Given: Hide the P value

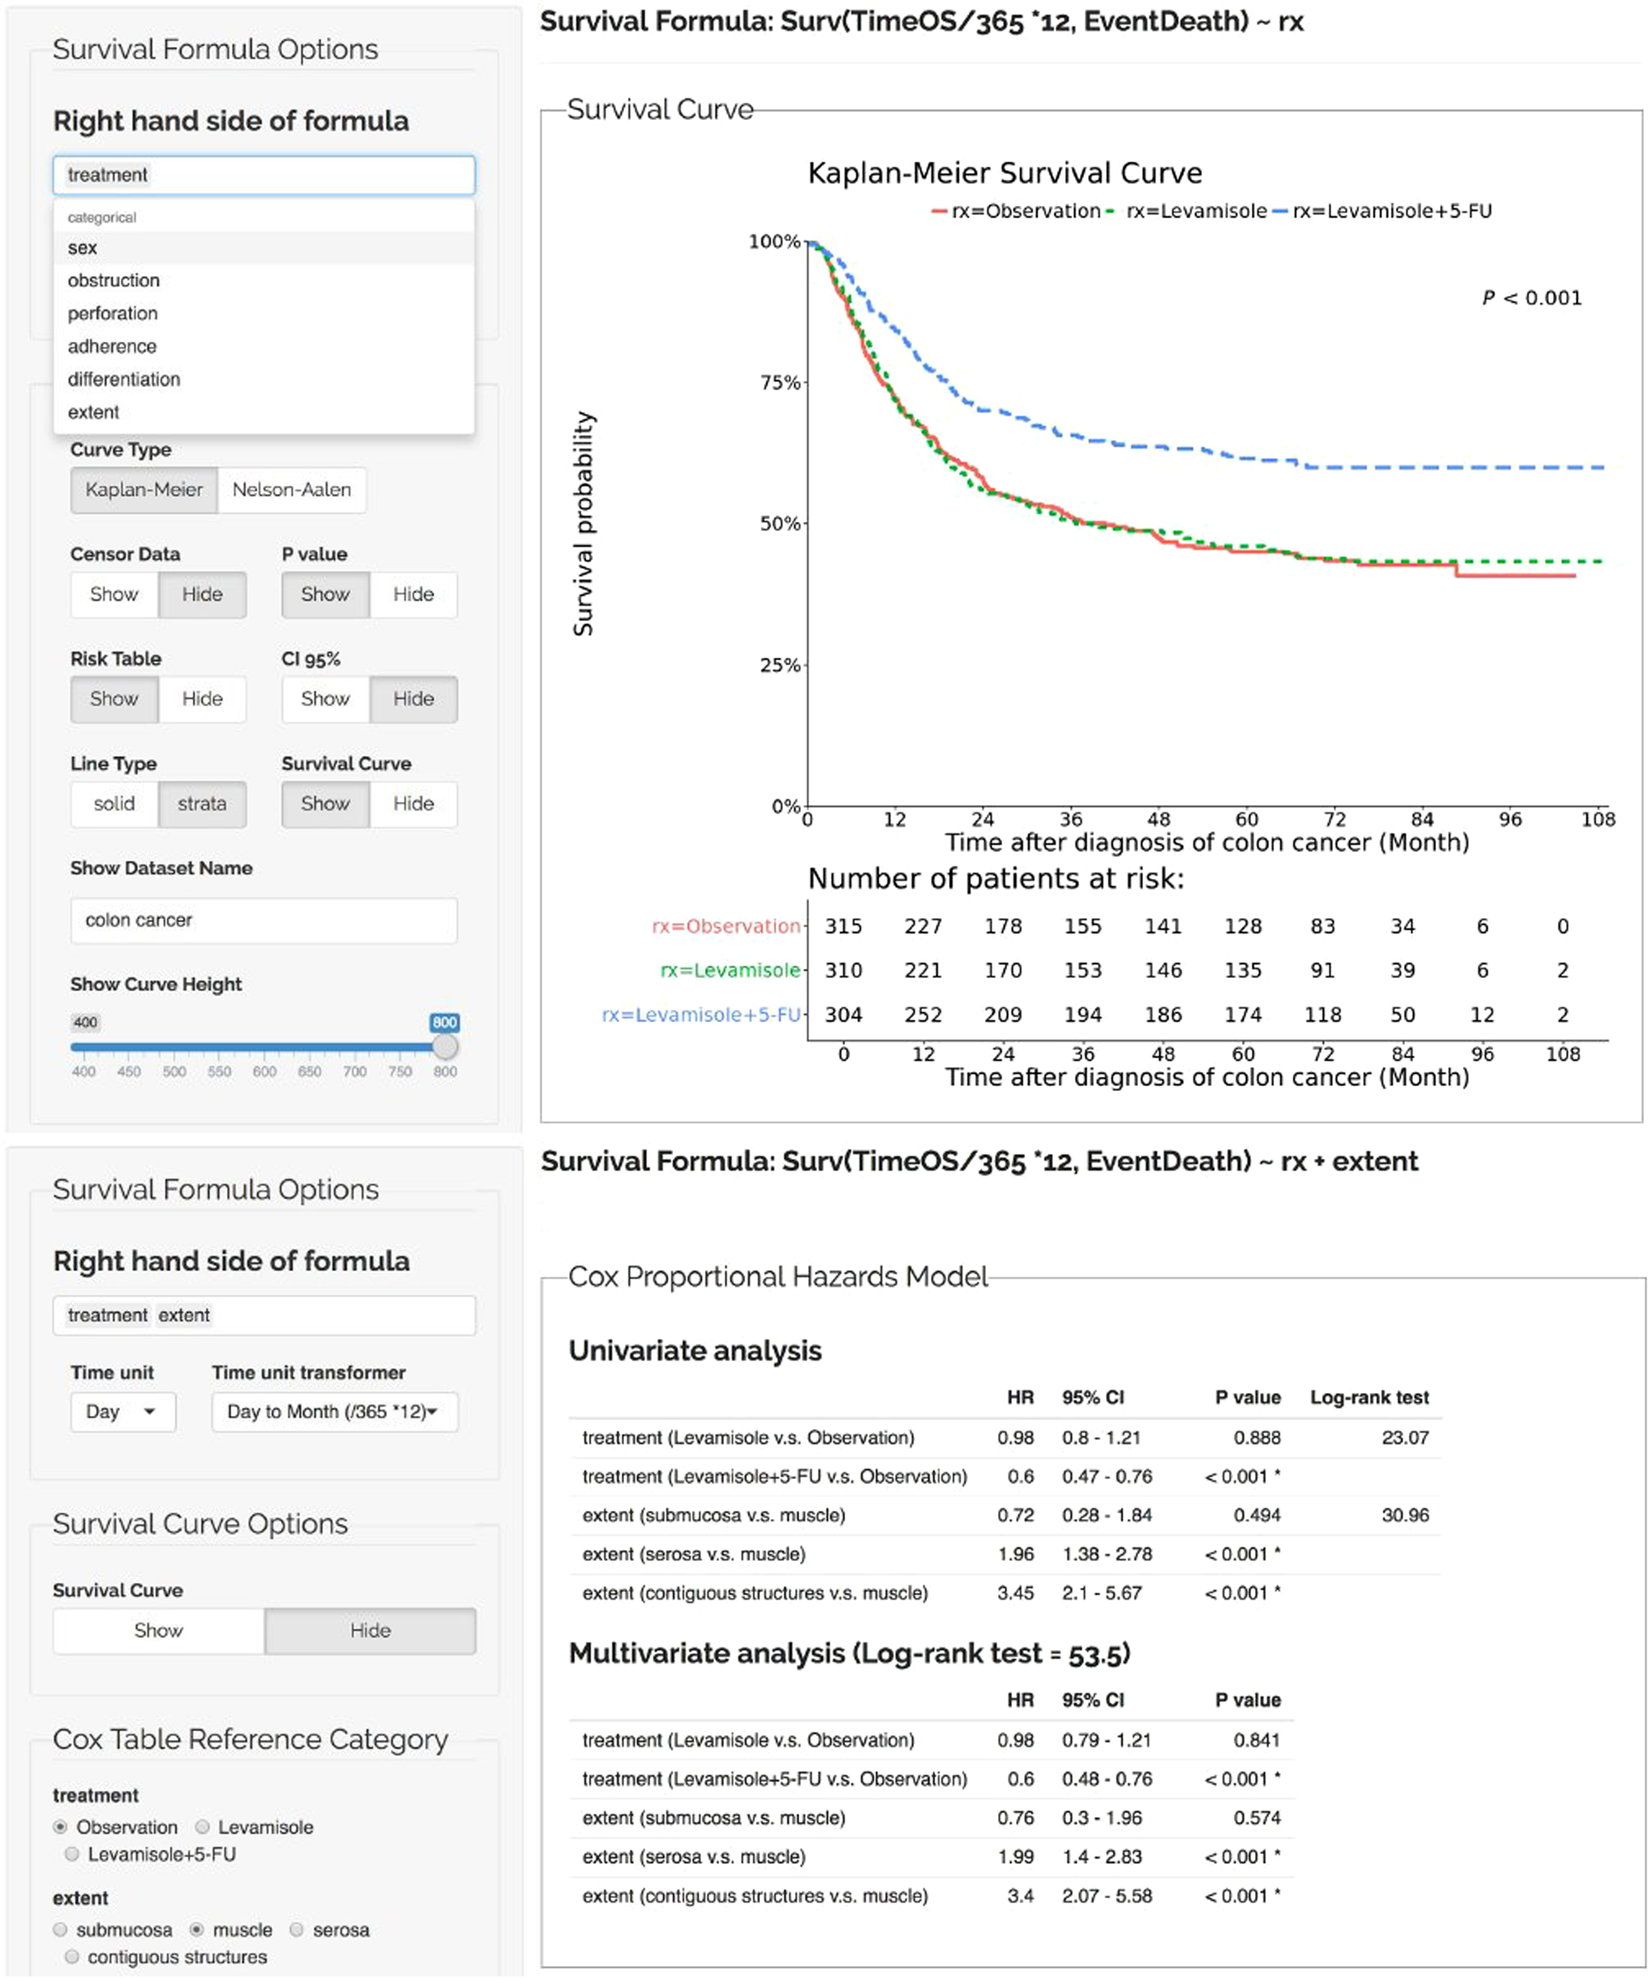Looking at the screenshot, I should [x=413, y=595].
